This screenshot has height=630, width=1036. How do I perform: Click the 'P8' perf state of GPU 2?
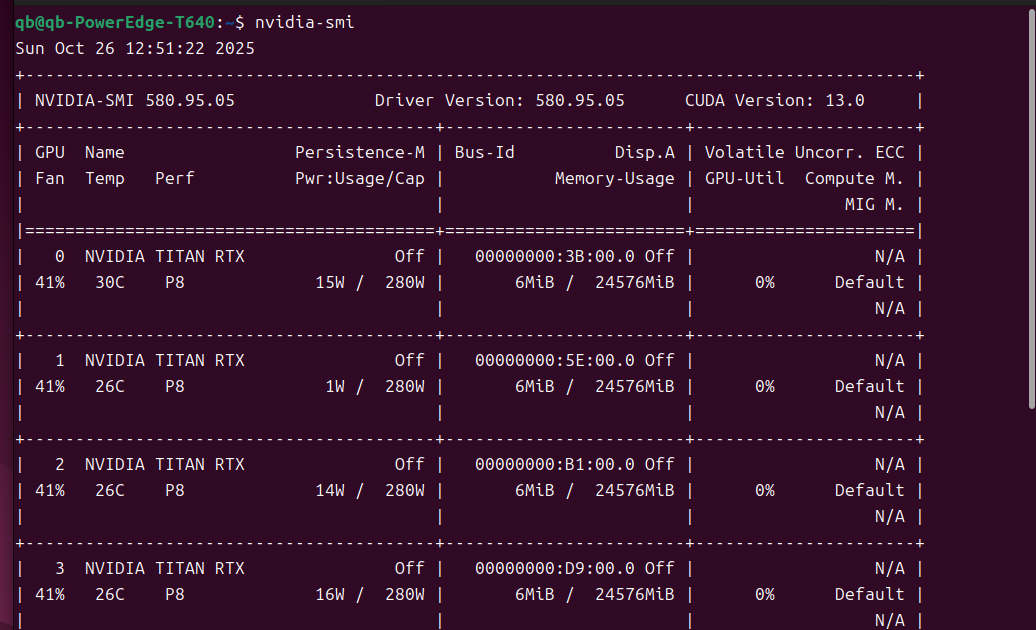click(174, 491)
